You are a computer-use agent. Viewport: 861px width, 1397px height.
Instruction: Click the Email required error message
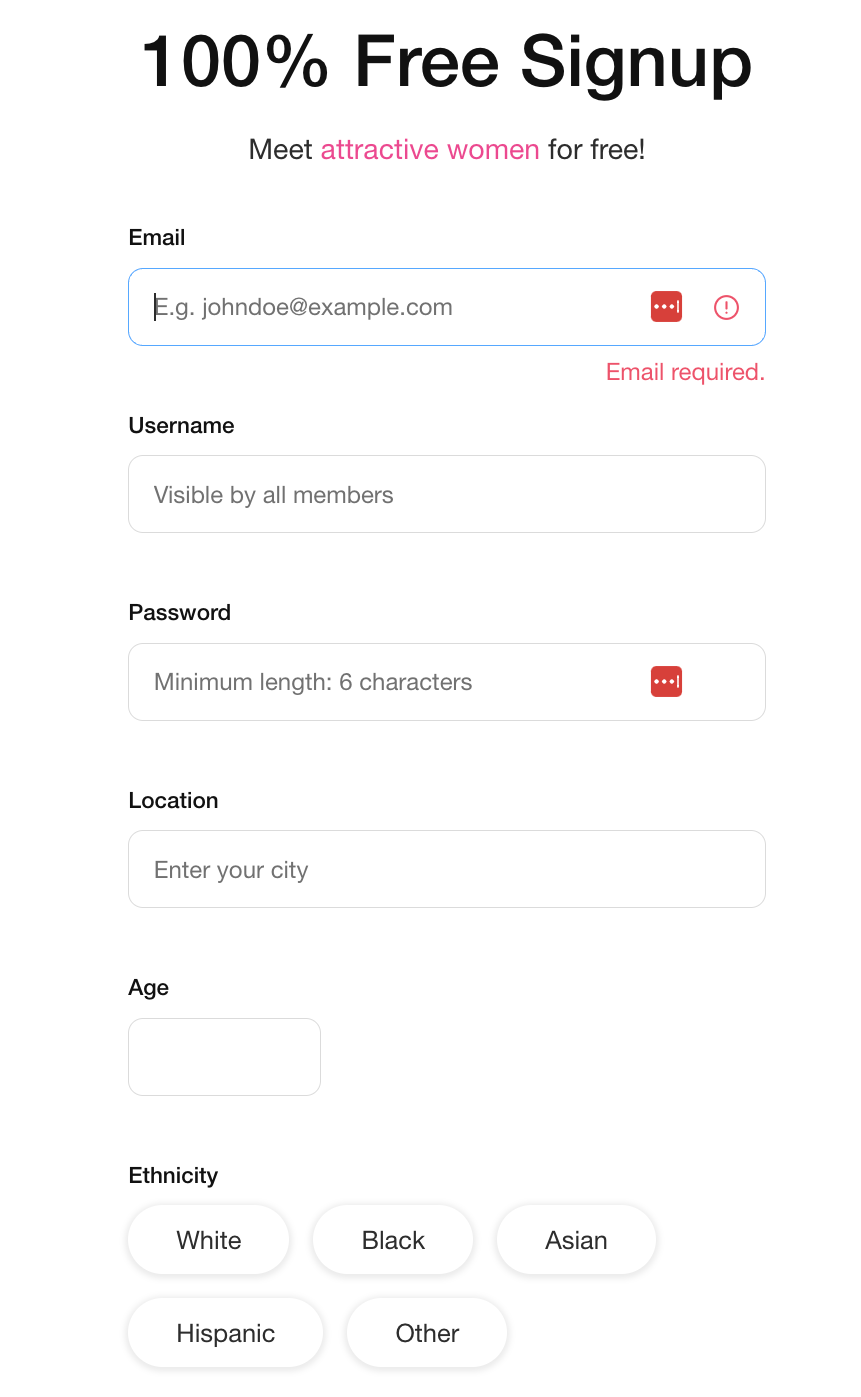[684, 371]
